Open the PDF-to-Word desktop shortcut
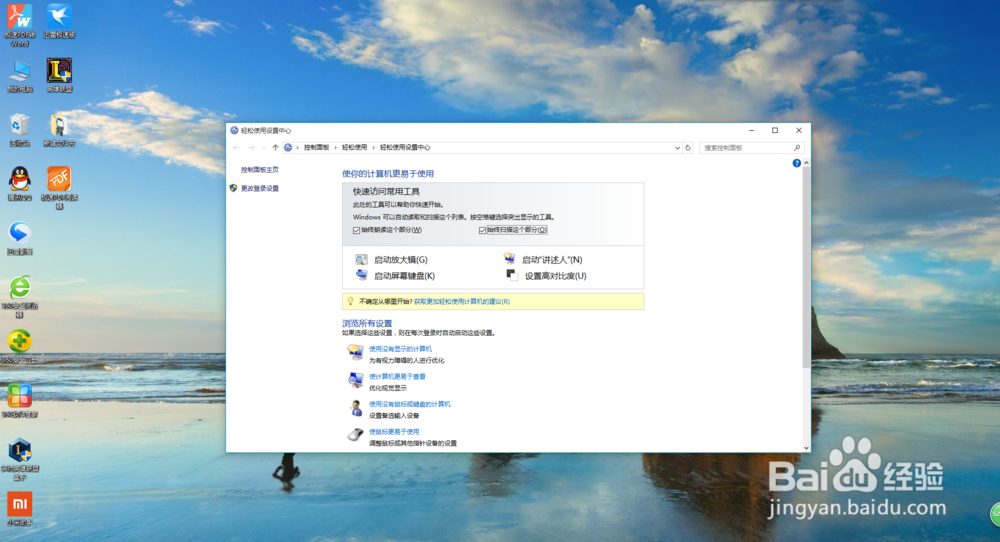1000x542 pixels. (x=20, y=16)
